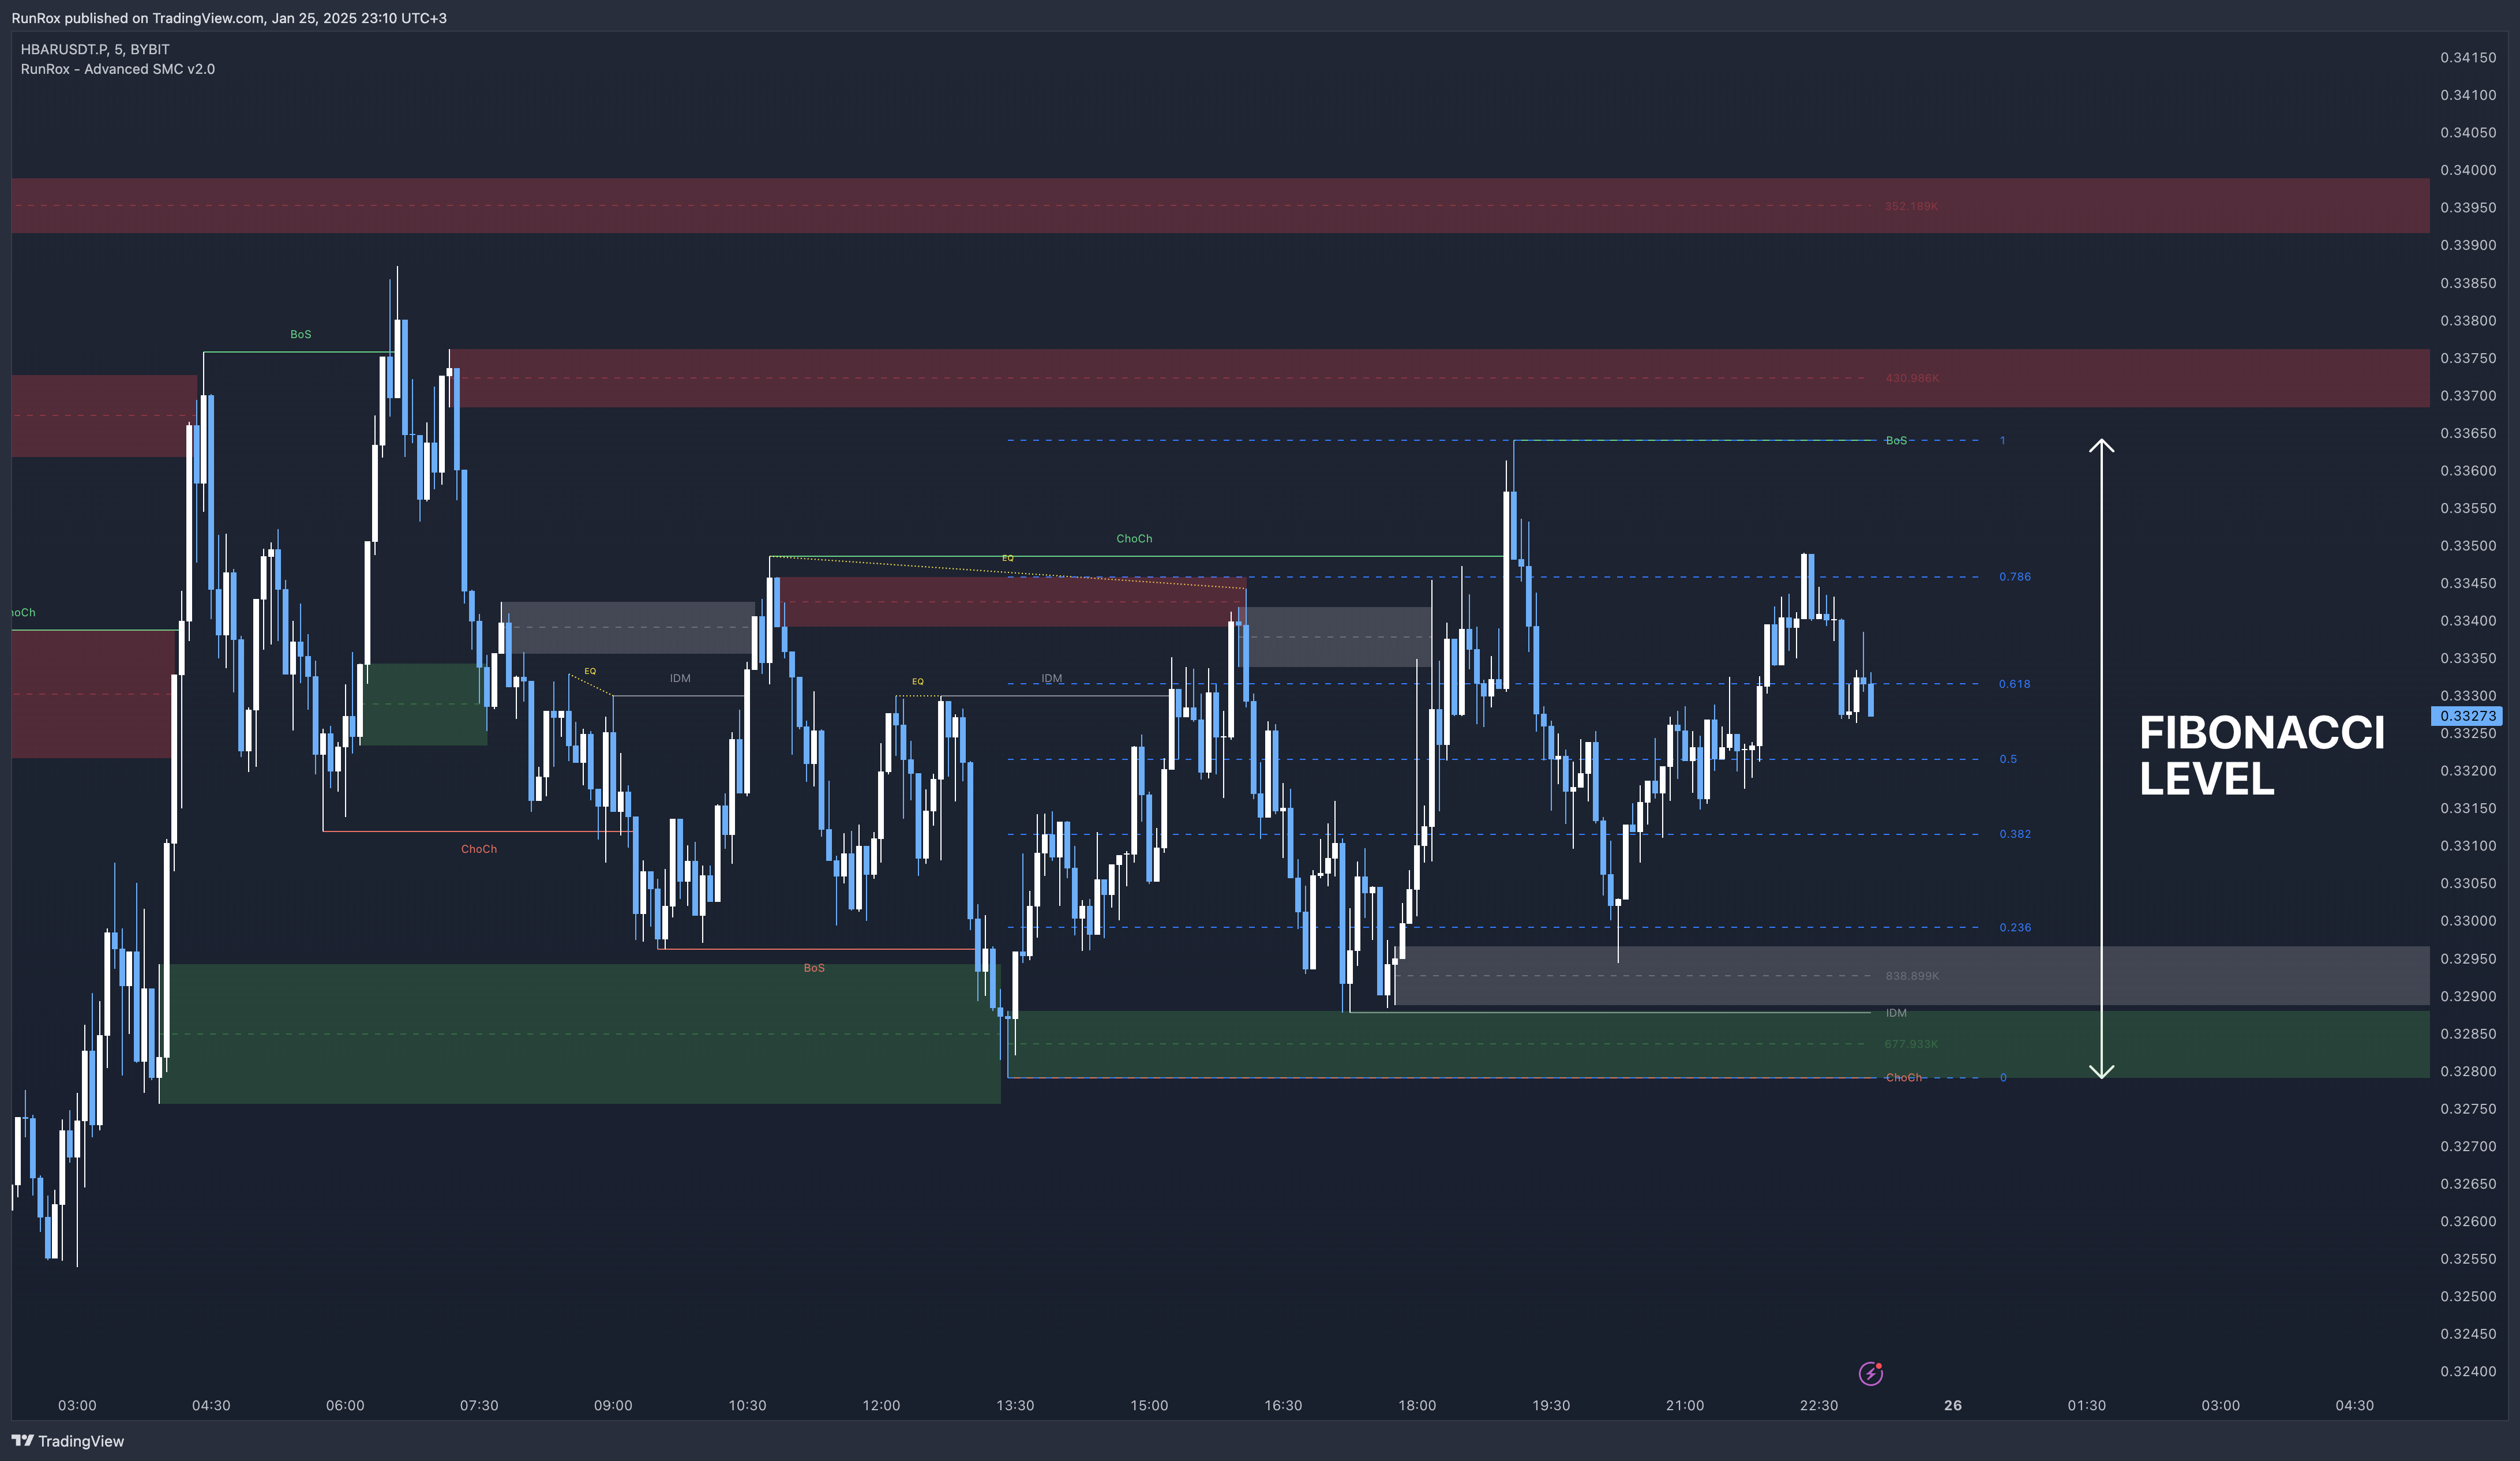
Task: Click the RunRox - Advanced SMC v2.0 indicator name
Action: pos(118,69)
